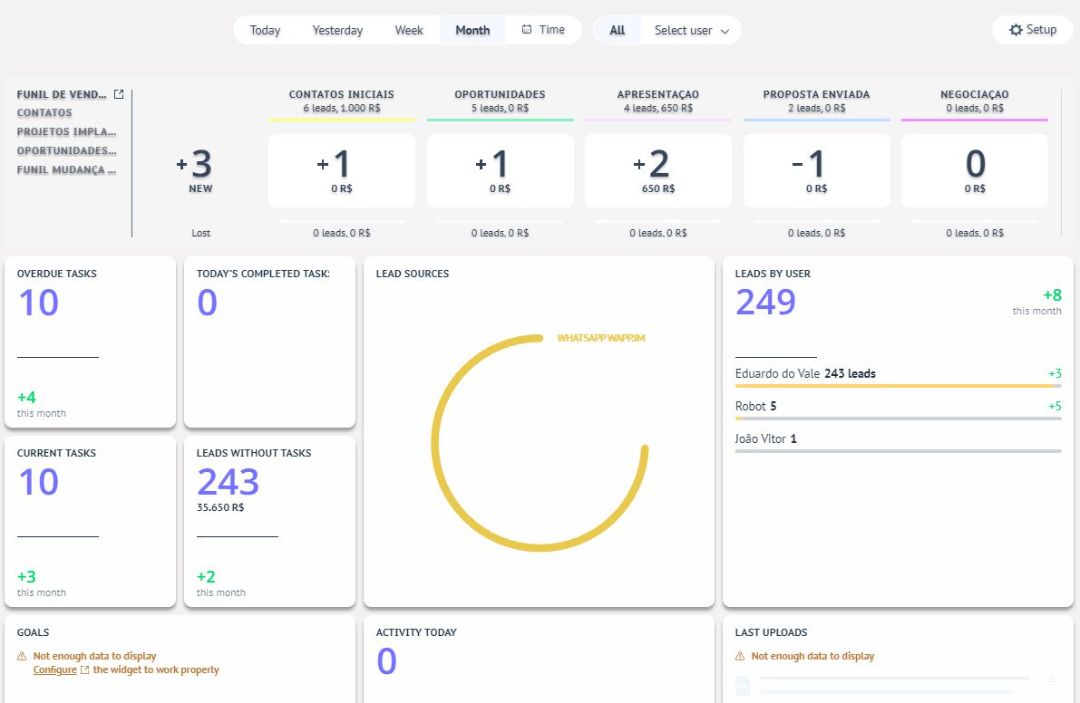Select the Yesterday period tab
Screen dimensions: 1080x703
(338, 30)
